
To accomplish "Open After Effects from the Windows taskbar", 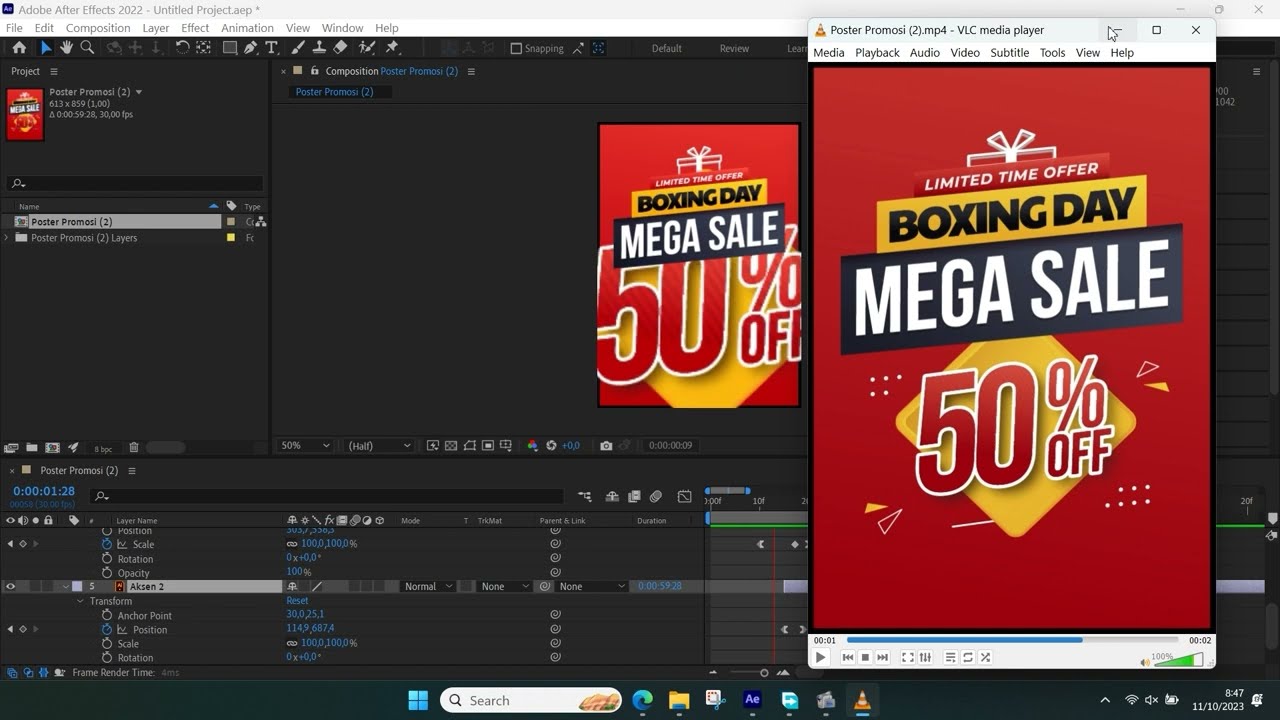I will (752, 700).
